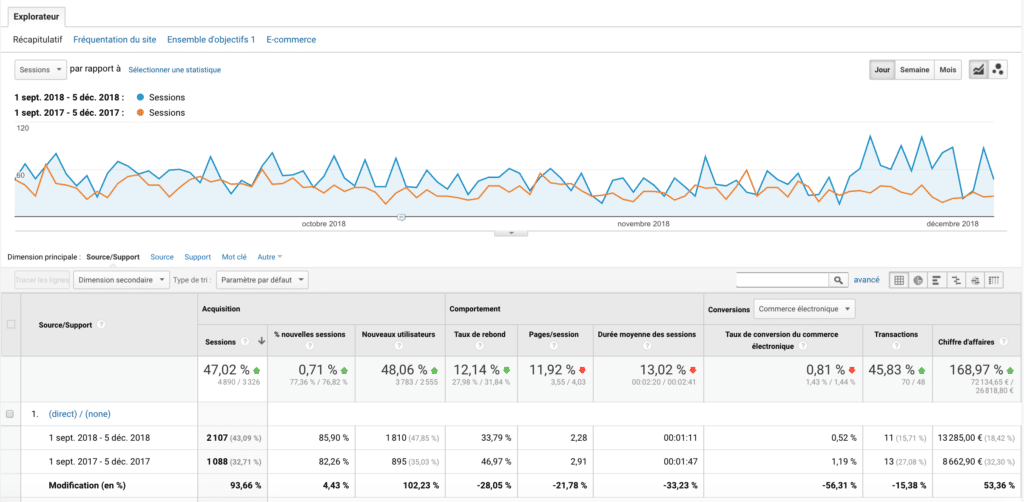The width and height of the screenshot is (1024, 502).
Task: Click into the table search field
Action: [x=782, y=281]
